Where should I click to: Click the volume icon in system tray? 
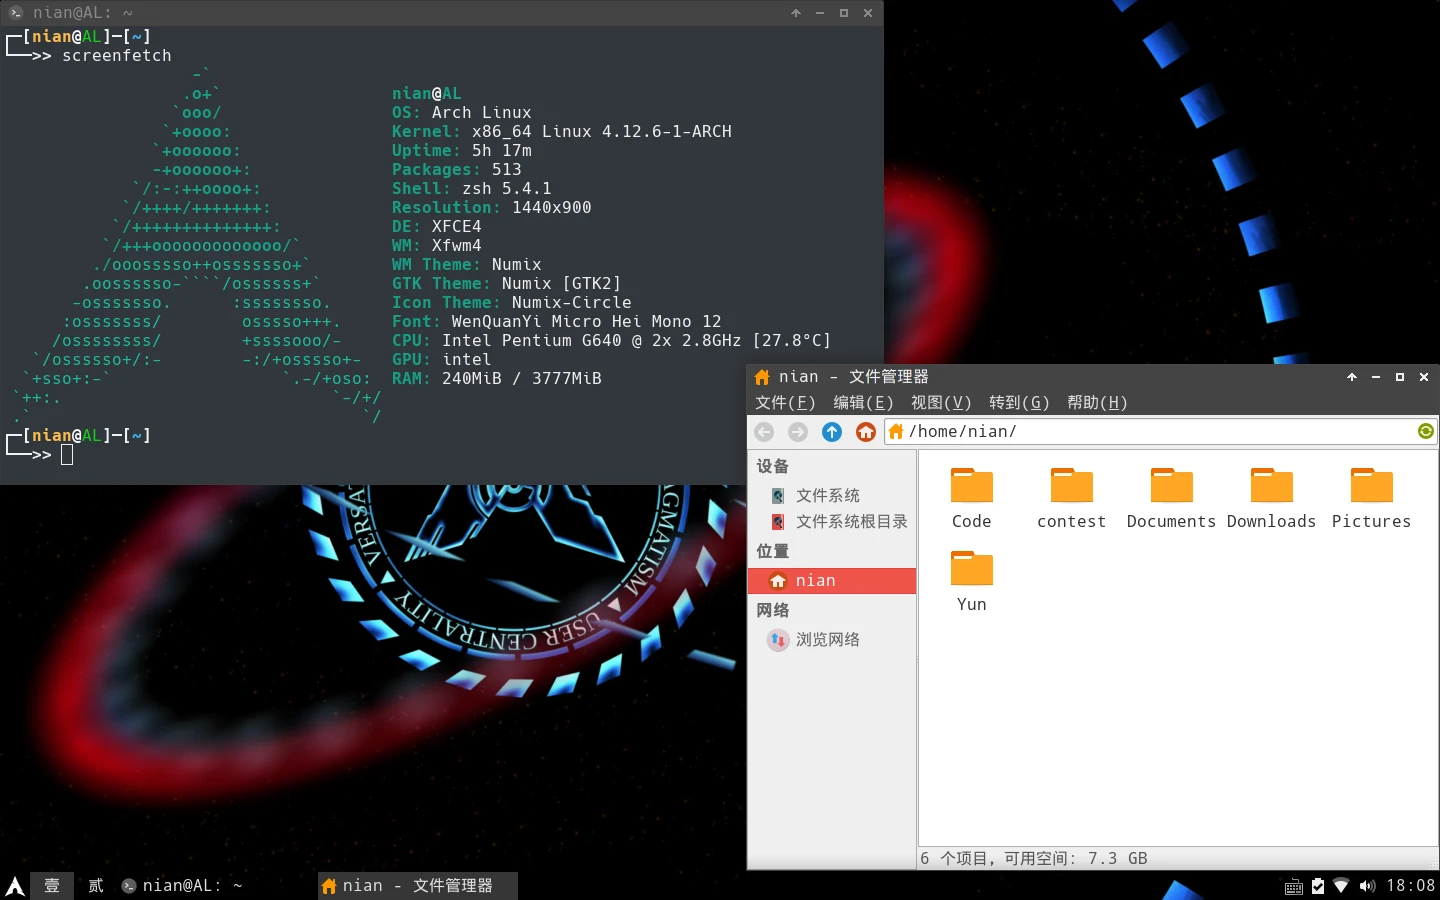point(1367,886)
